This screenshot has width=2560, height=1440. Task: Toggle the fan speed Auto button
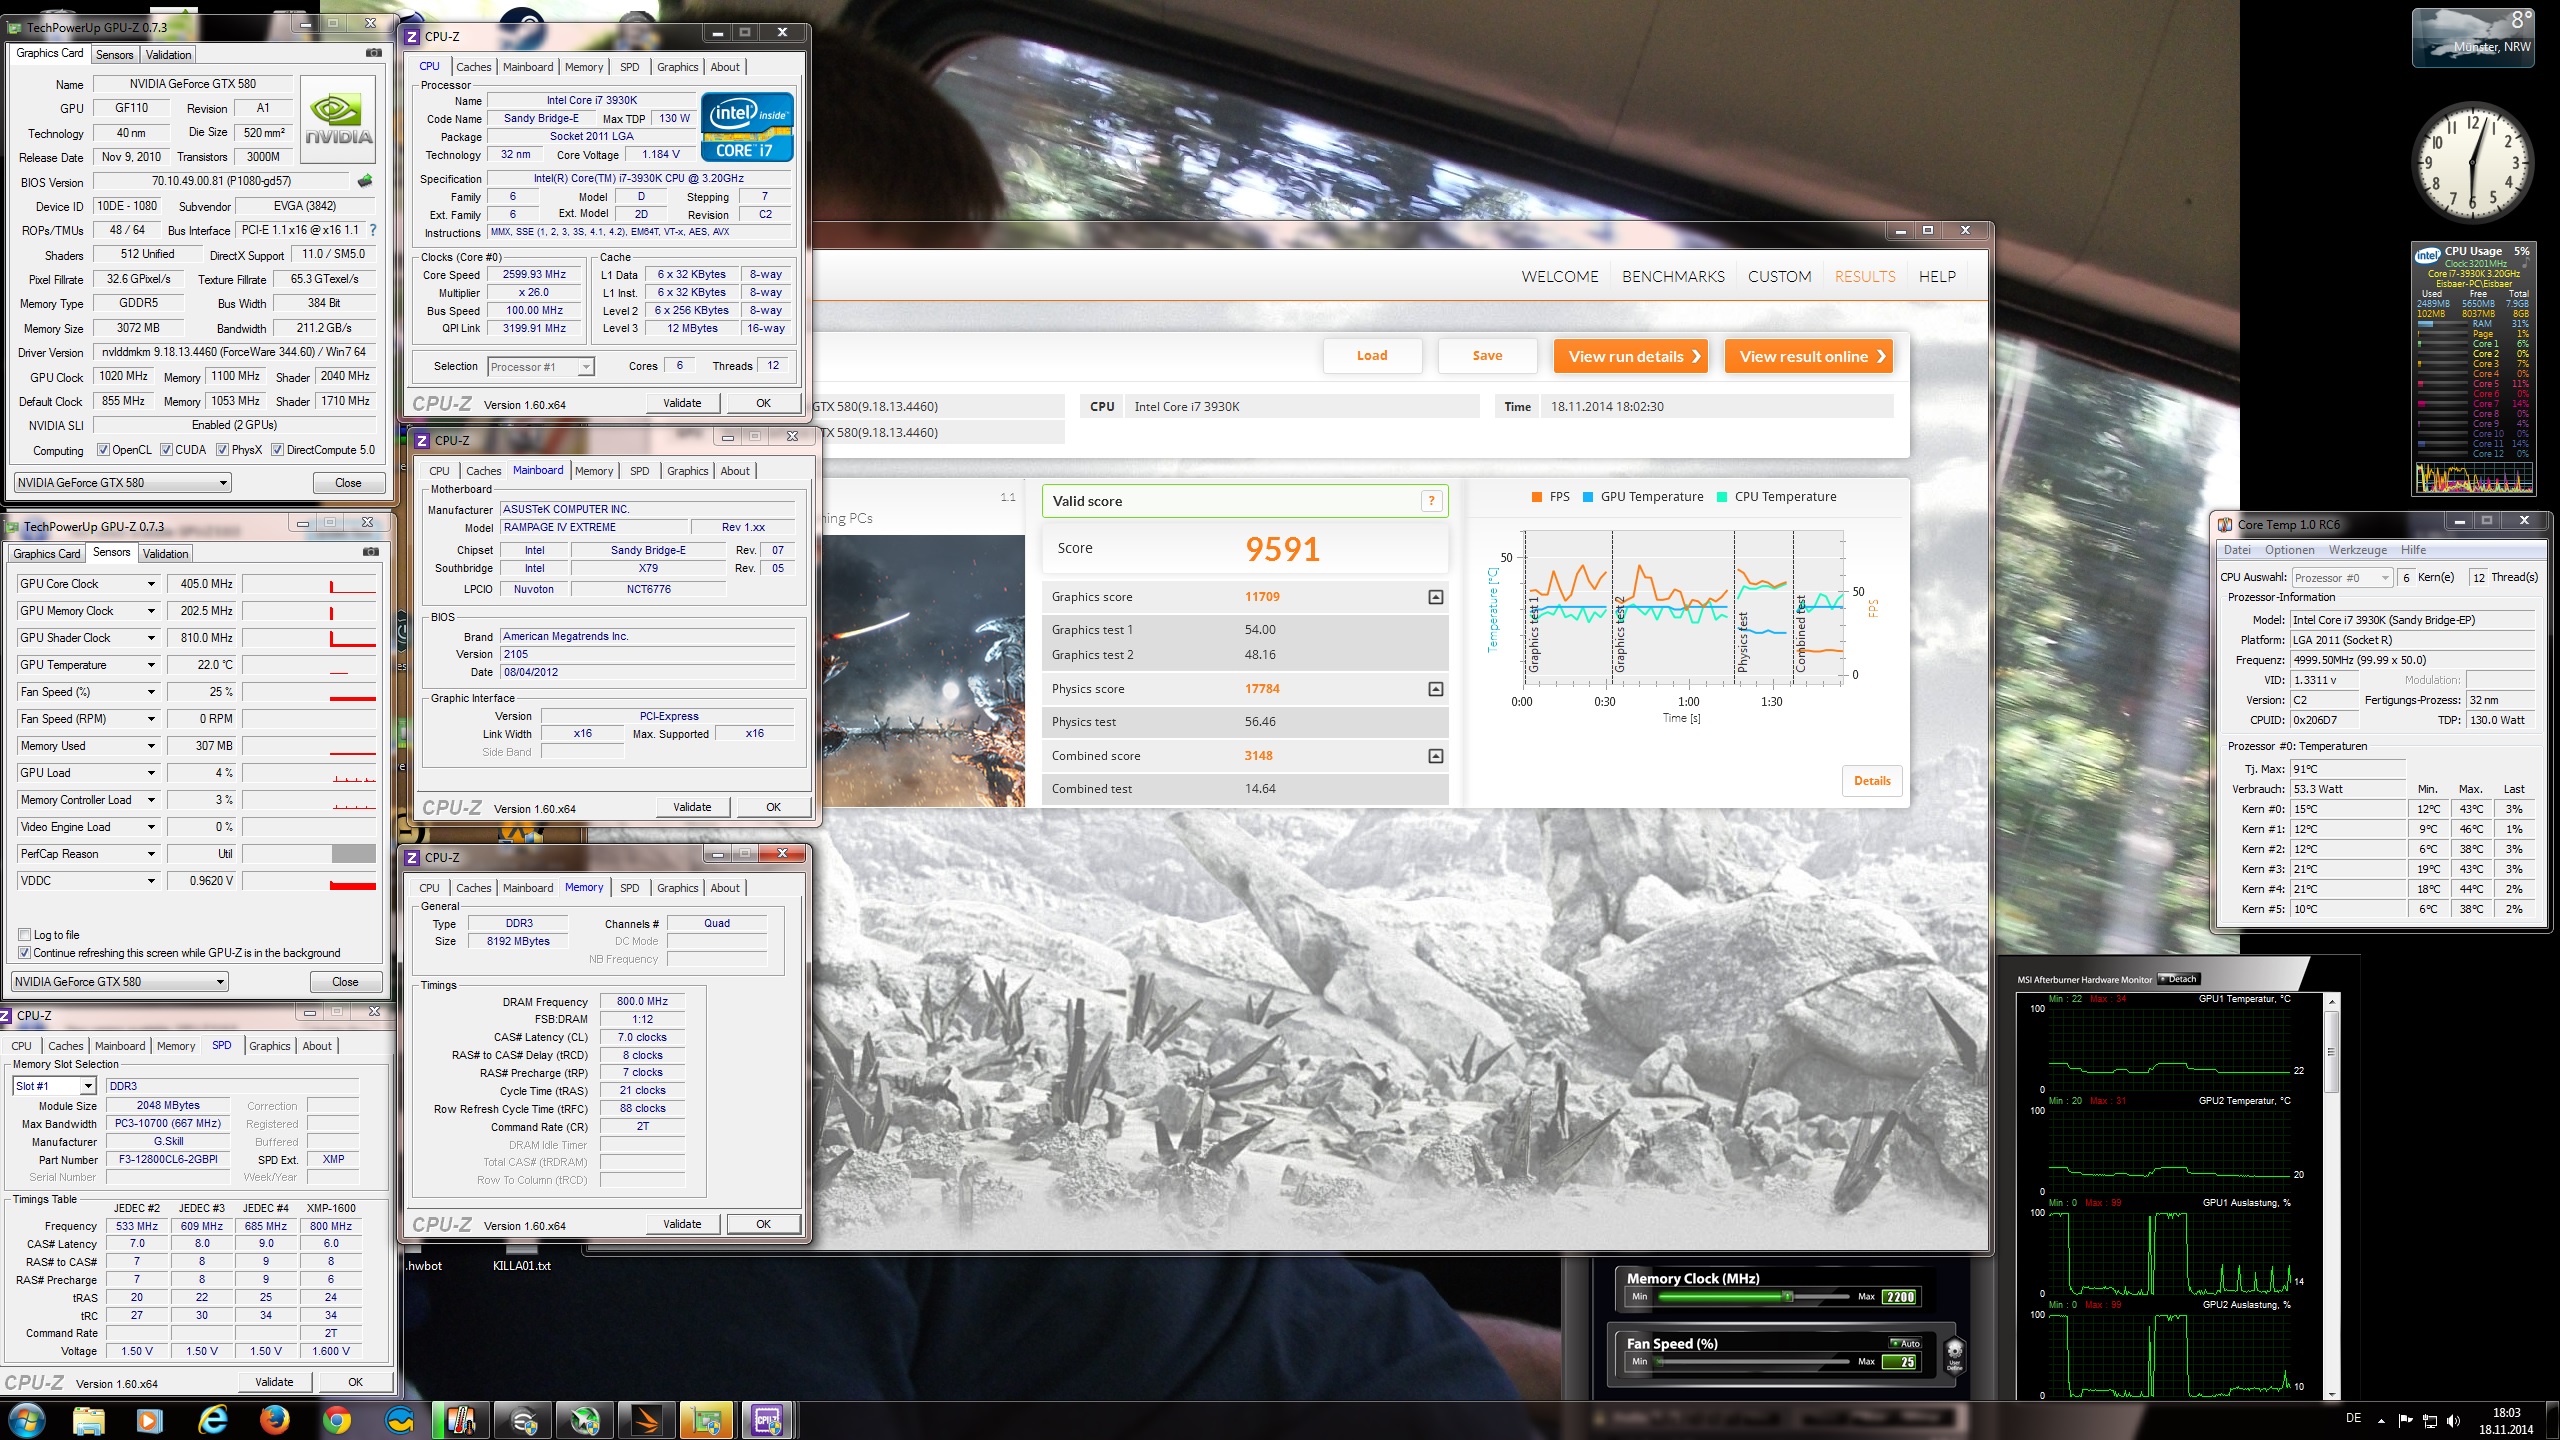point(1906,1343)
